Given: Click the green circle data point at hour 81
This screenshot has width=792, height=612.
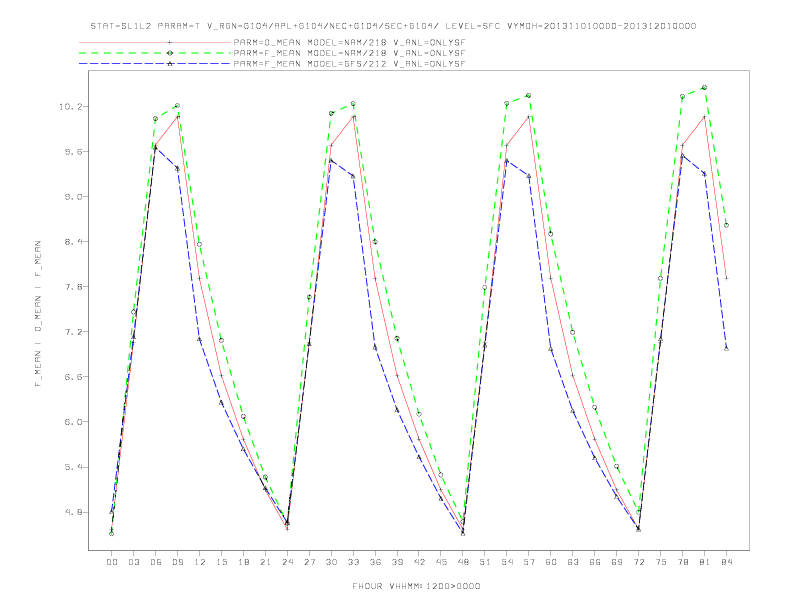Looking at the screenshot, I should click(704, 87).
